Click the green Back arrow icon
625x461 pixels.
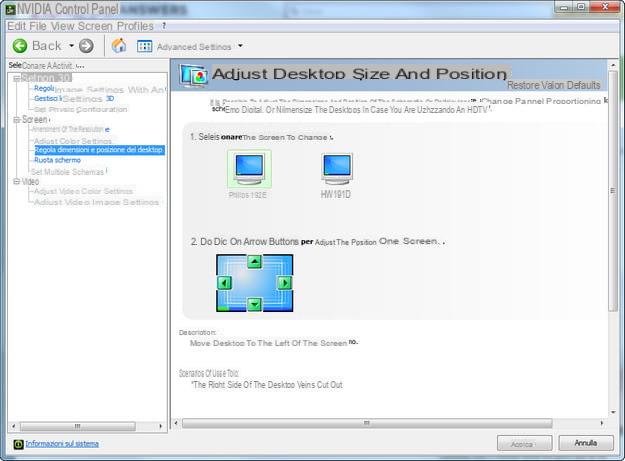[20, 46]
